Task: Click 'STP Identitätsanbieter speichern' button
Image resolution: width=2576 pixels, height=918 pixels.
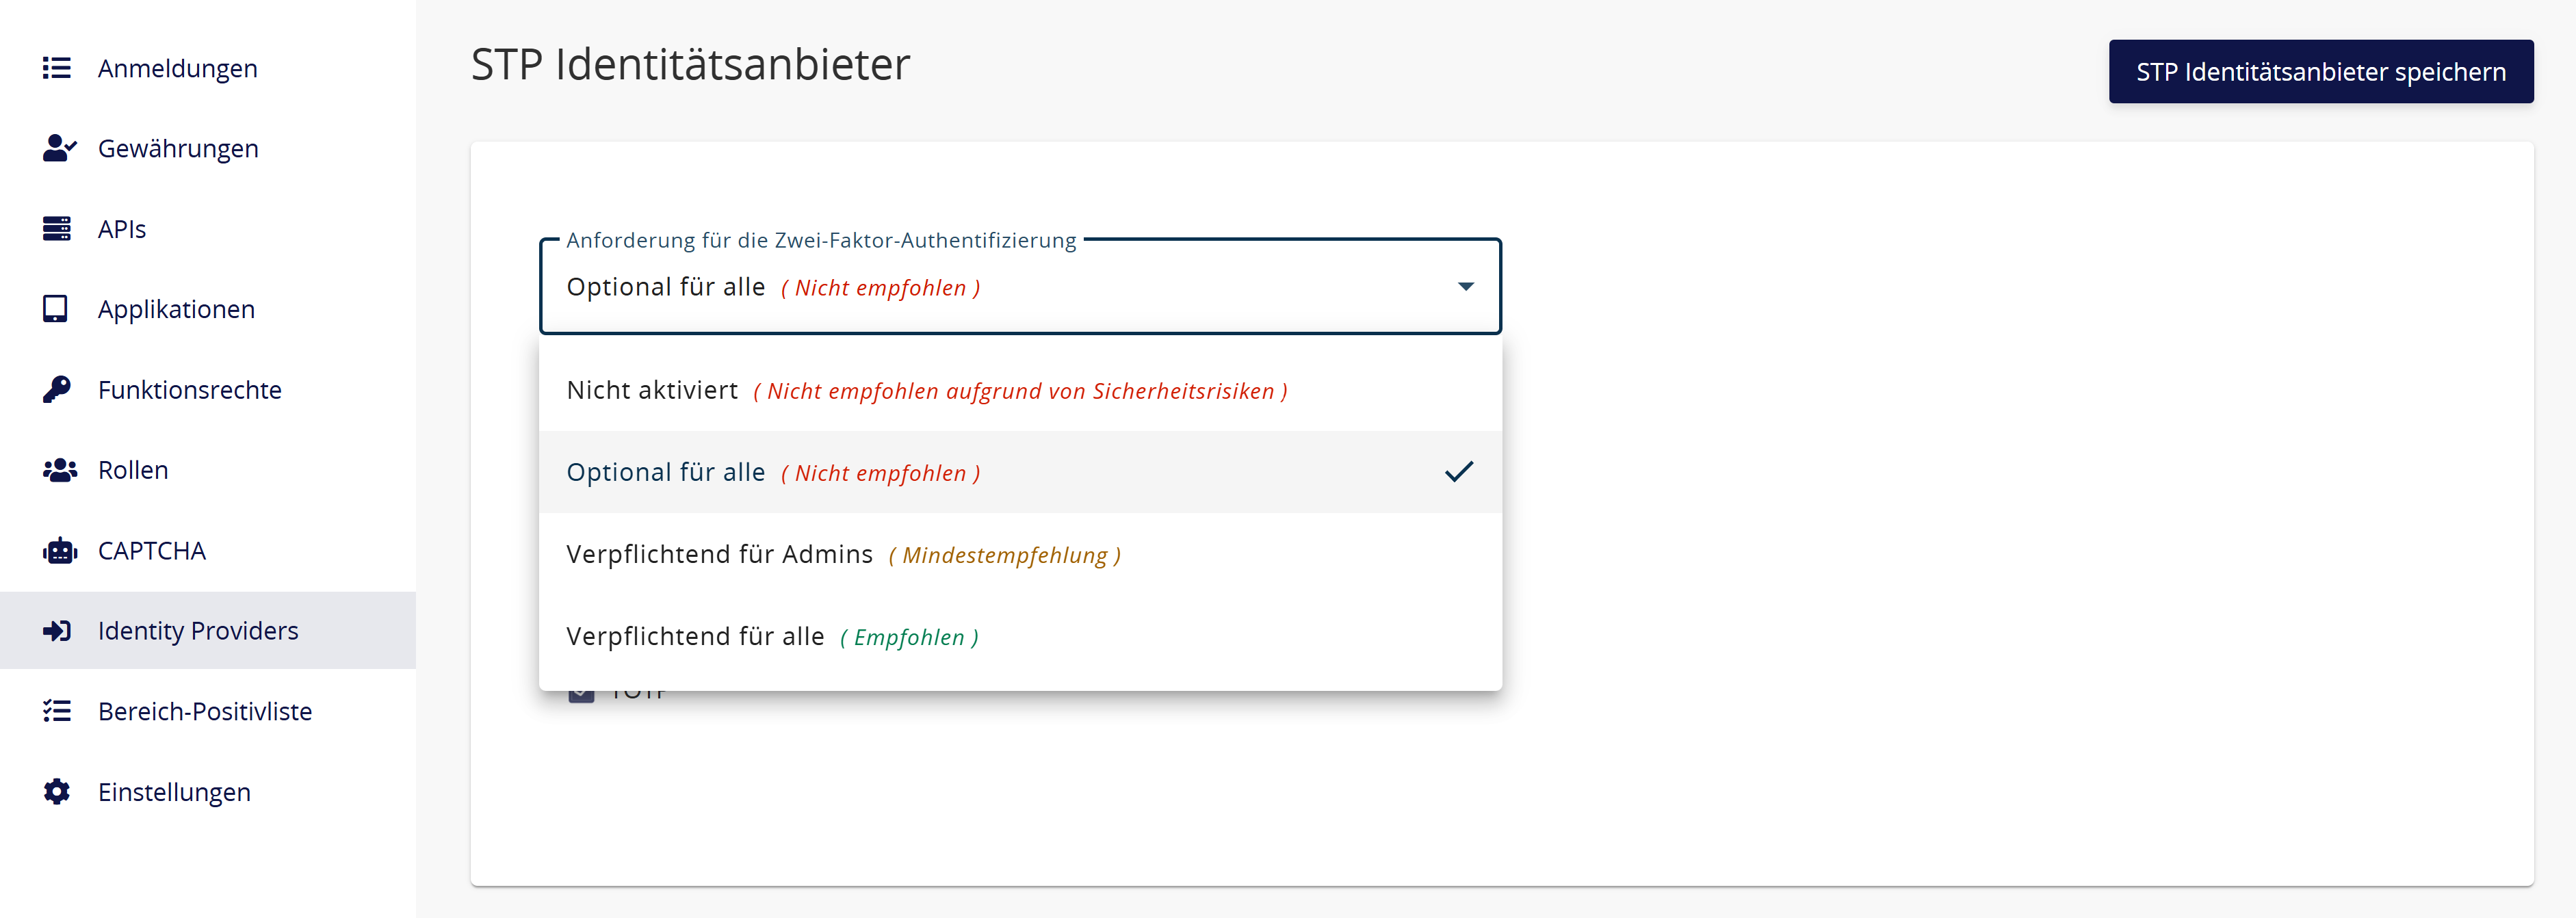Action: pyautogui.click(x=2320, y=72)
